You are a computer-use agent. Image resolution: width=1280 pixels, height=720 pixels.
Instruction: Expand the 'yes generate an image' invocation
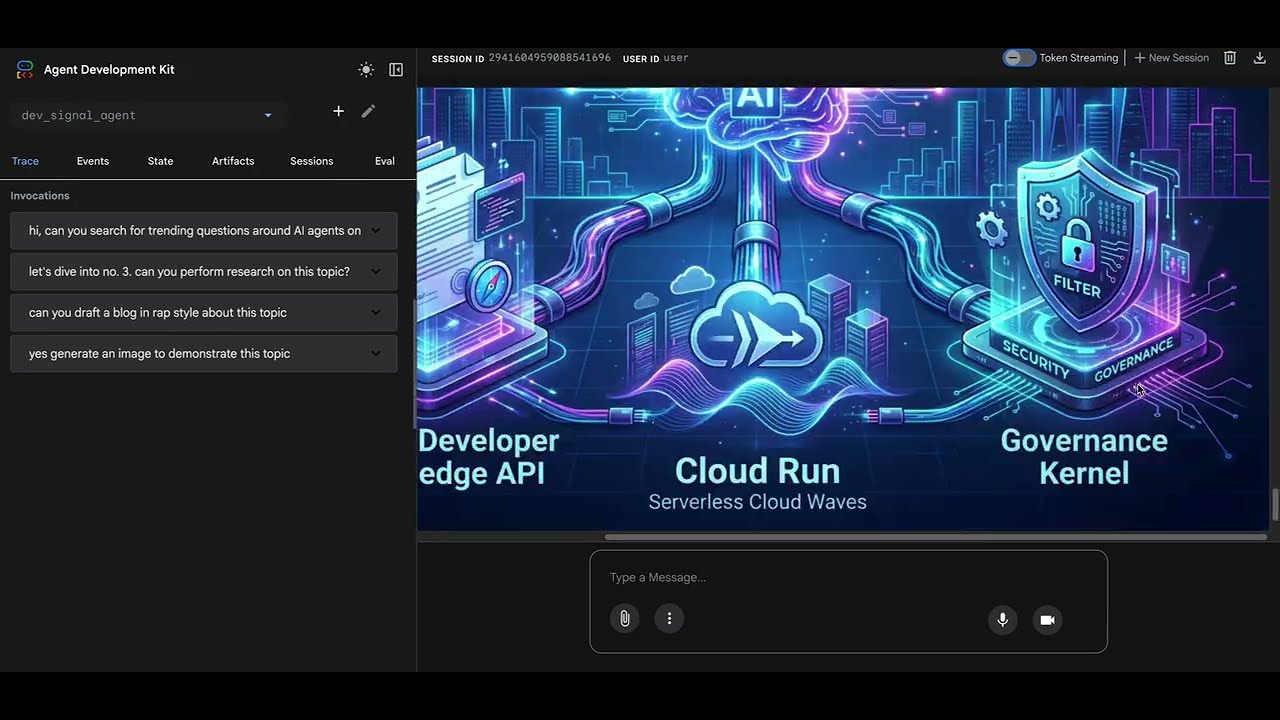pyautogui.click(x=204, y=354)
